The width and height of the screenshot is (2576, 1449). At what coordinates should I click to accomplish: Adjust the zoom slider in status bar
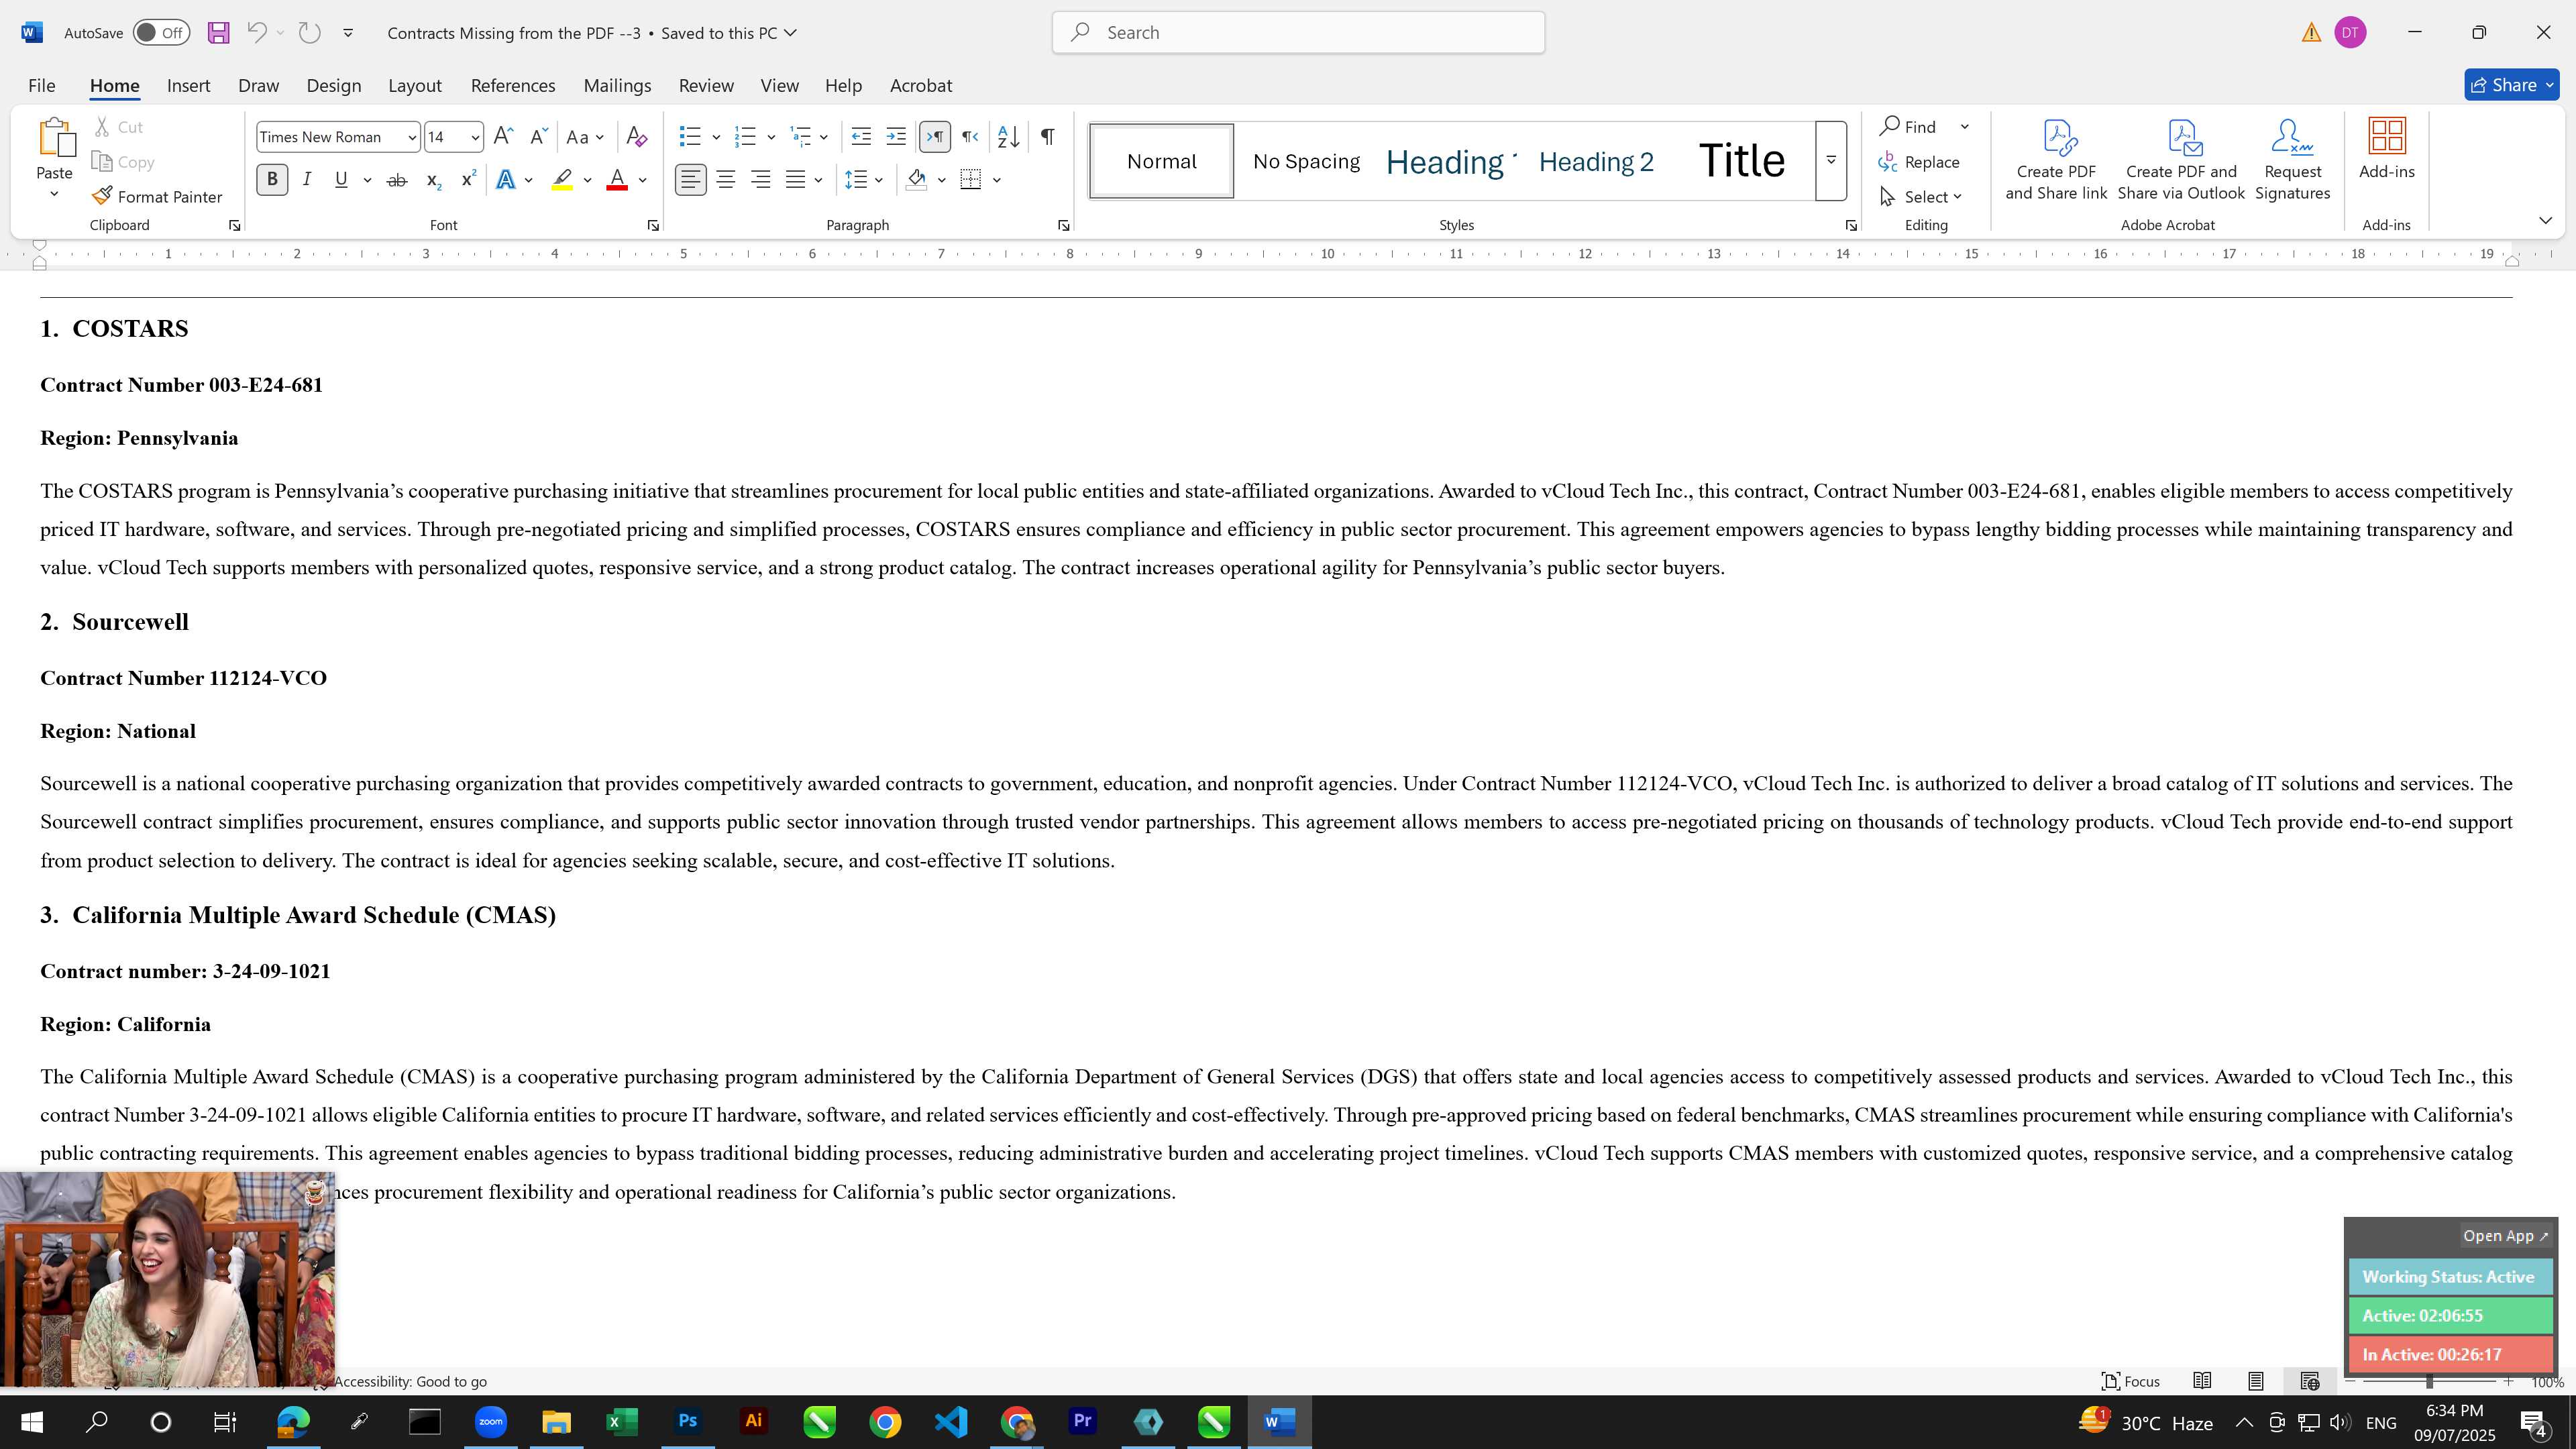pos(2429,1381)
